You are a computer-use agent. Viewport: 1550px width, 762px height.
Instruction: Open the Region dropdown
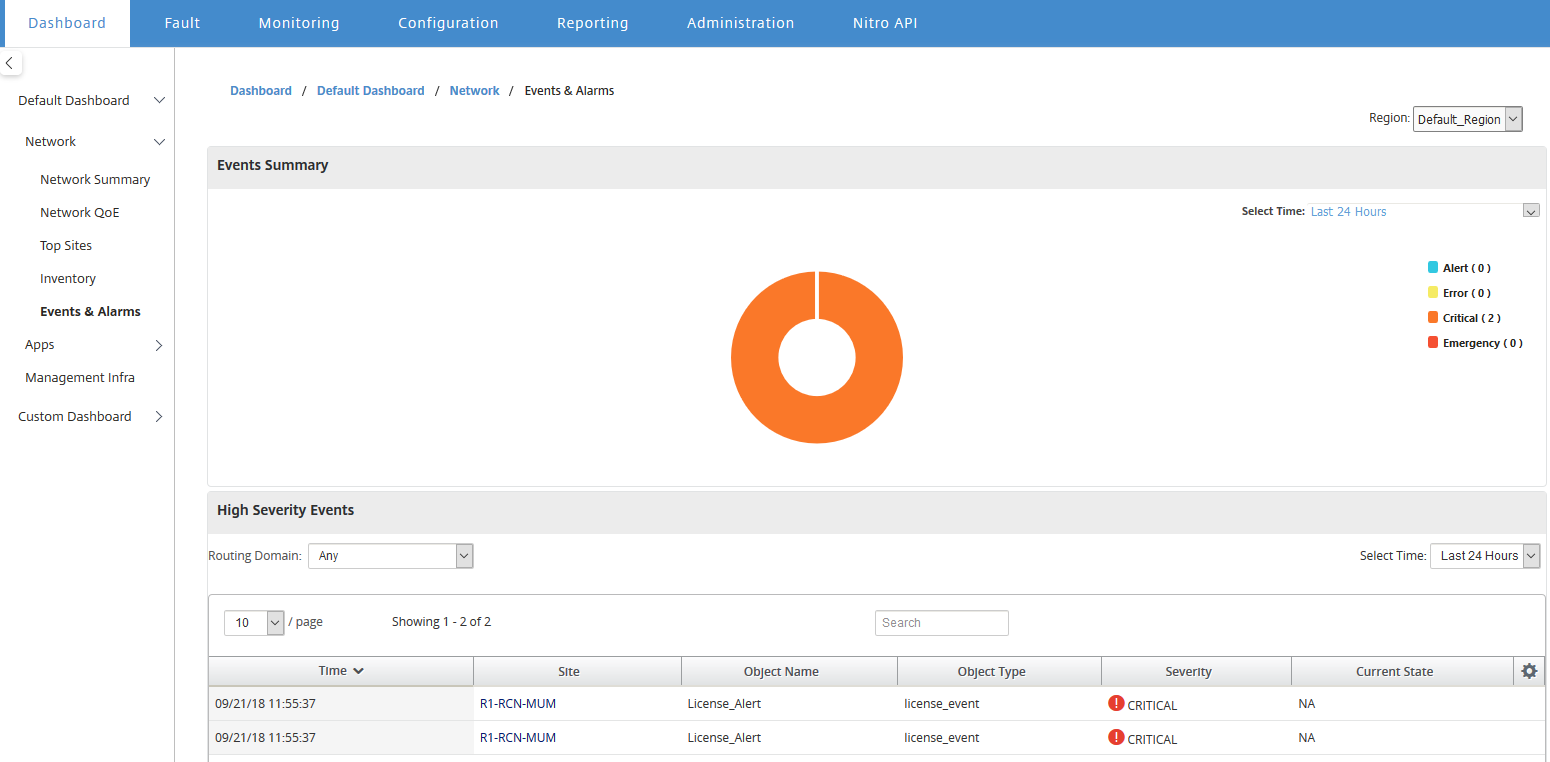point(1467,119)
